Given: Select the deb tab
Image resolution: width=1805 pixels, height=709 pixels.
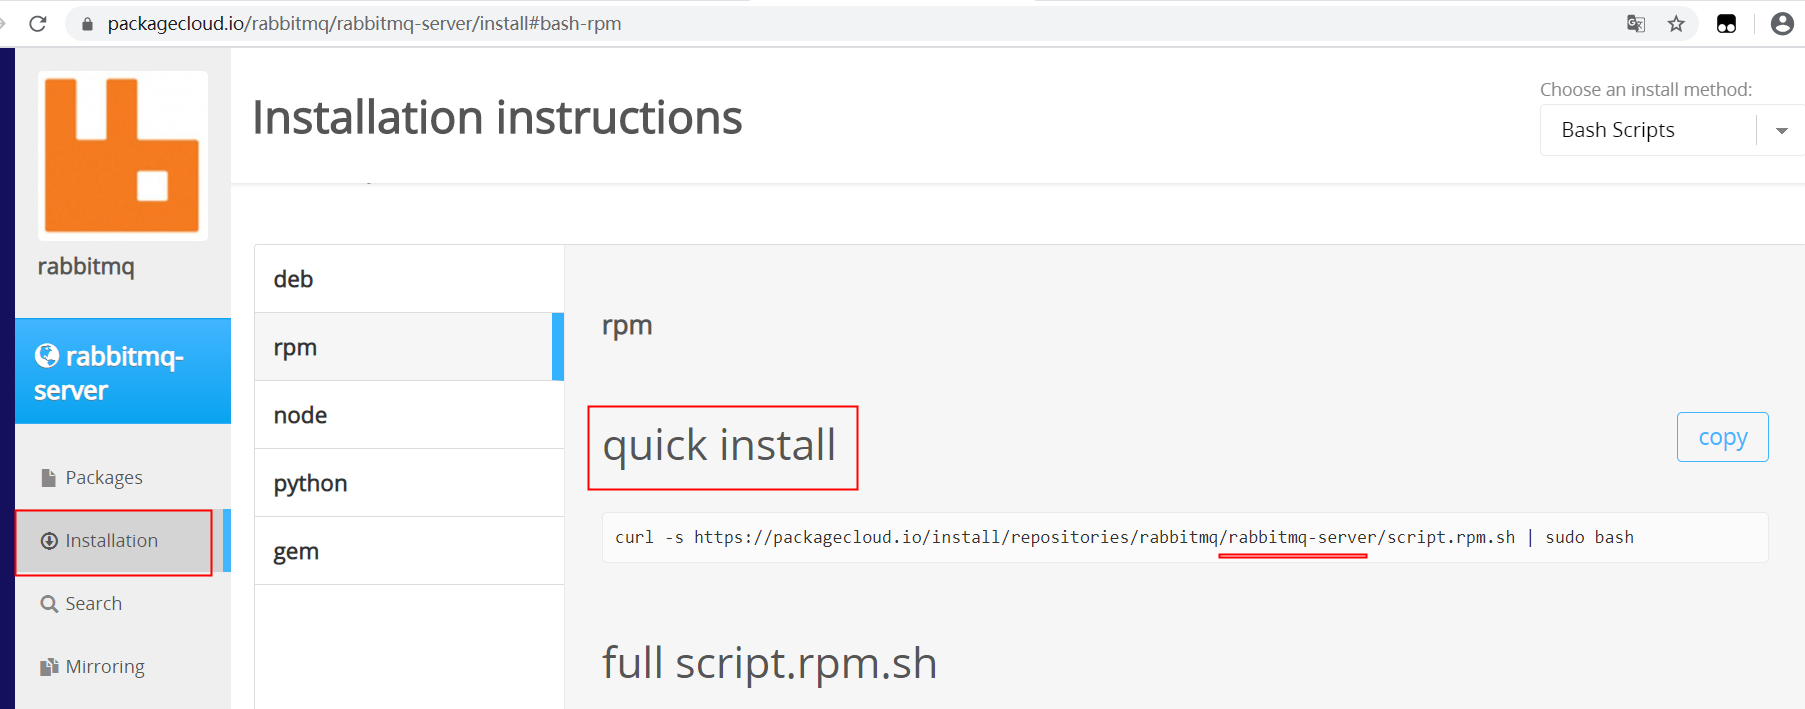Looking at the screenshot, I should click(x=409, y=279).
